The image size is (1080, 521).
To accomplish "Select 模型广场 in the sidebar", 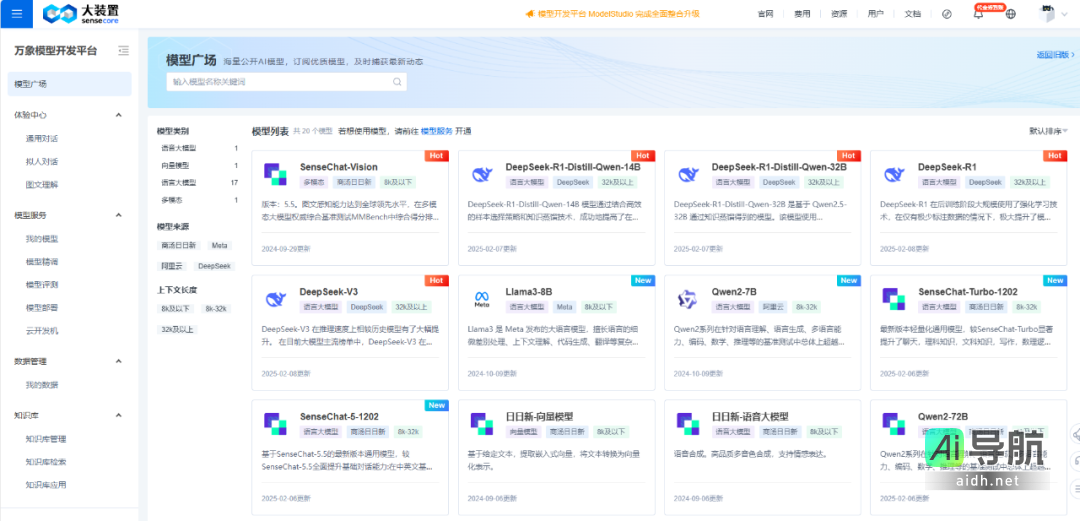I will click(69, 84).
